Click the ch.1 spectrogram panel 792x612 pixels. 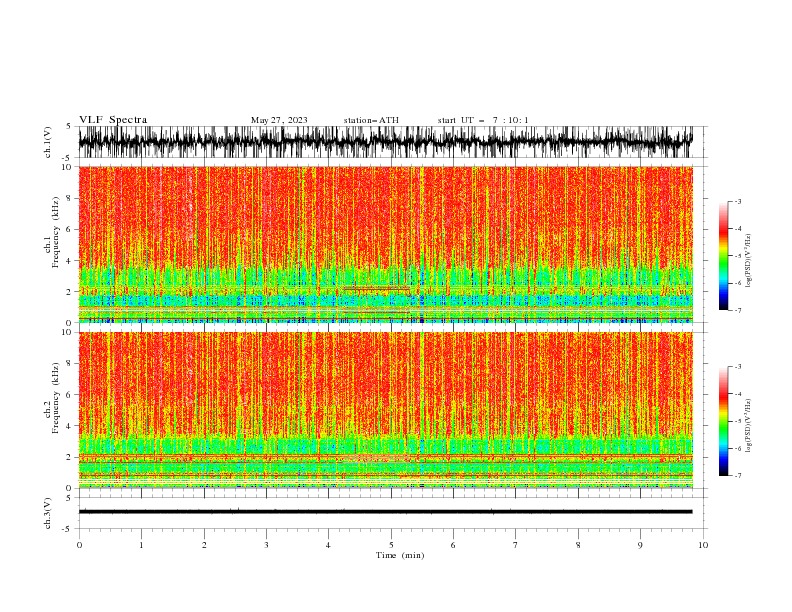(x=386, y=244)
